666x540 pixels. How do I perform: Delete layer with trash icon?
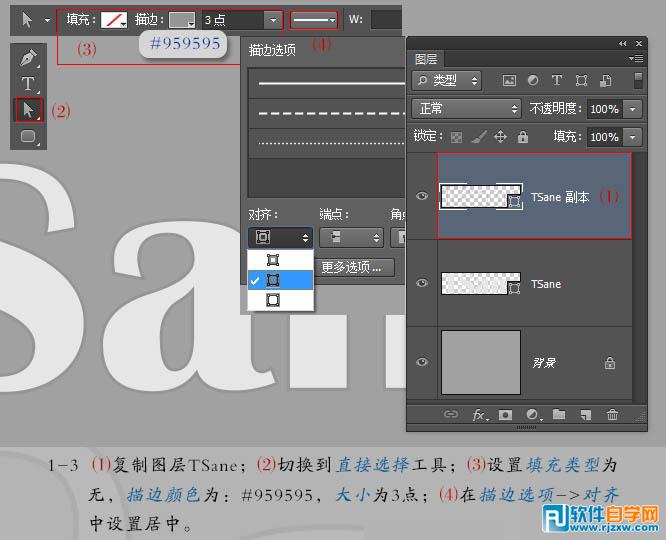[612, 414]
